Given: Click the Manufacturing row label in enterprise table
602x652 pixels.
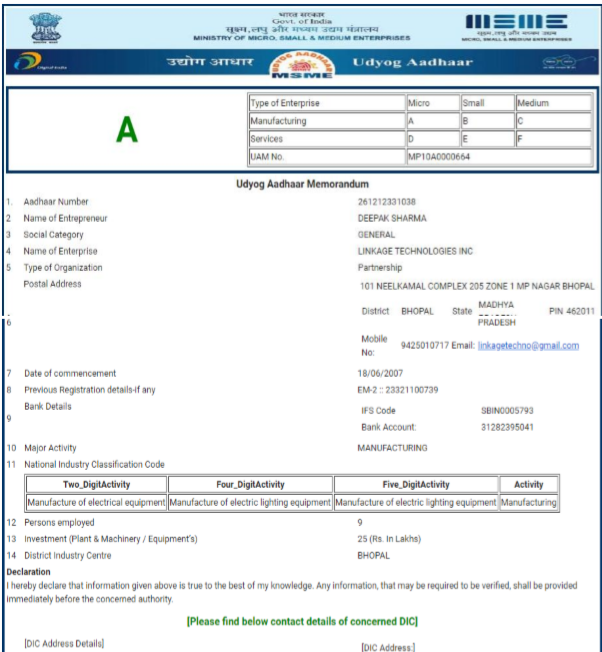Looking at the screenshot, I should [x=327, y=121].
